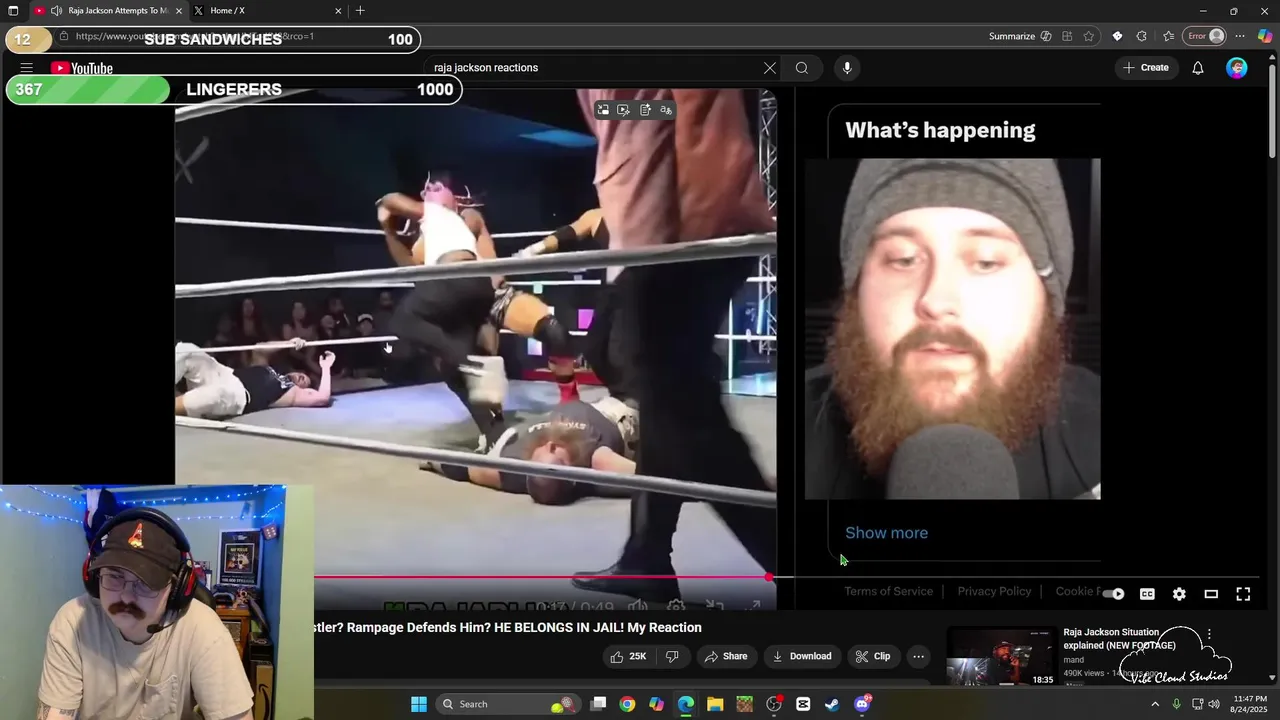
Task: Dislike the video
Action: click(x=672, y=656)
